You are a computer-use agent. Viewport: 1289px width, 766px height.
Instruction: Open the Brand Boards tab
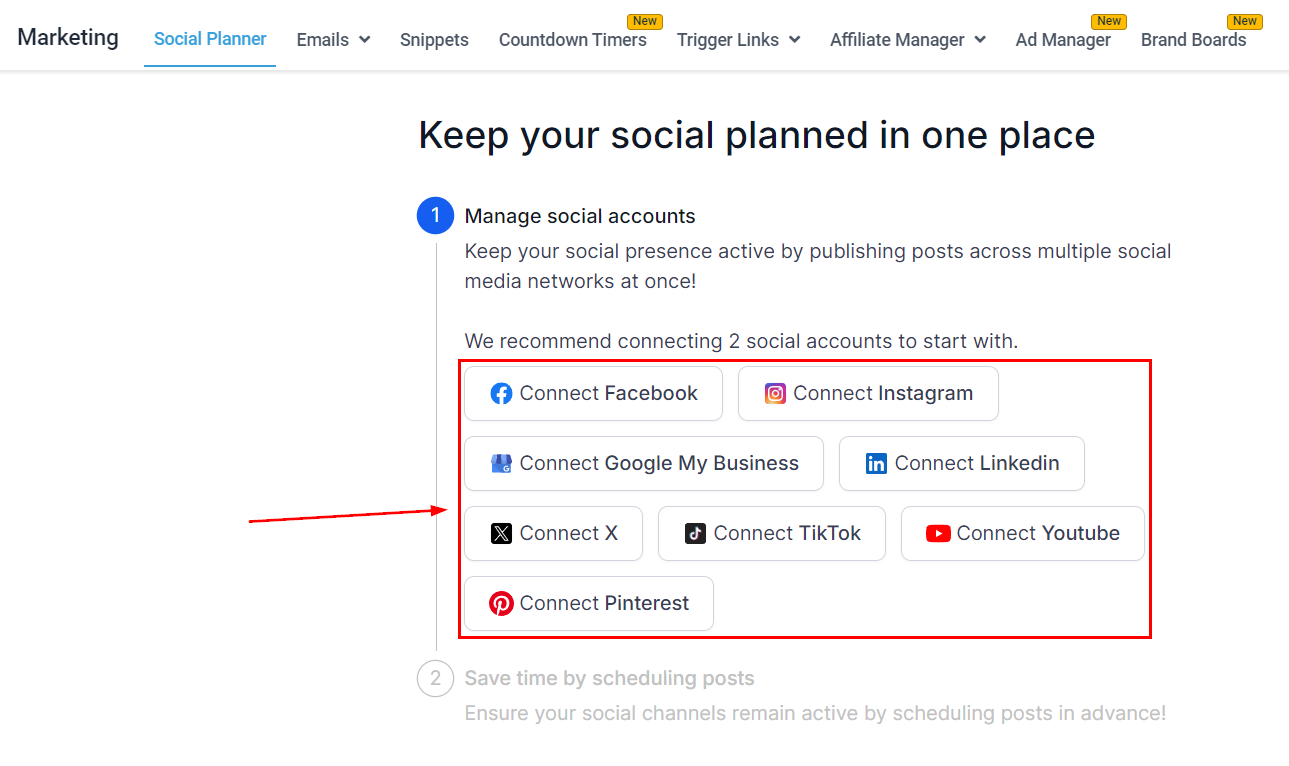pos(1193,40)
